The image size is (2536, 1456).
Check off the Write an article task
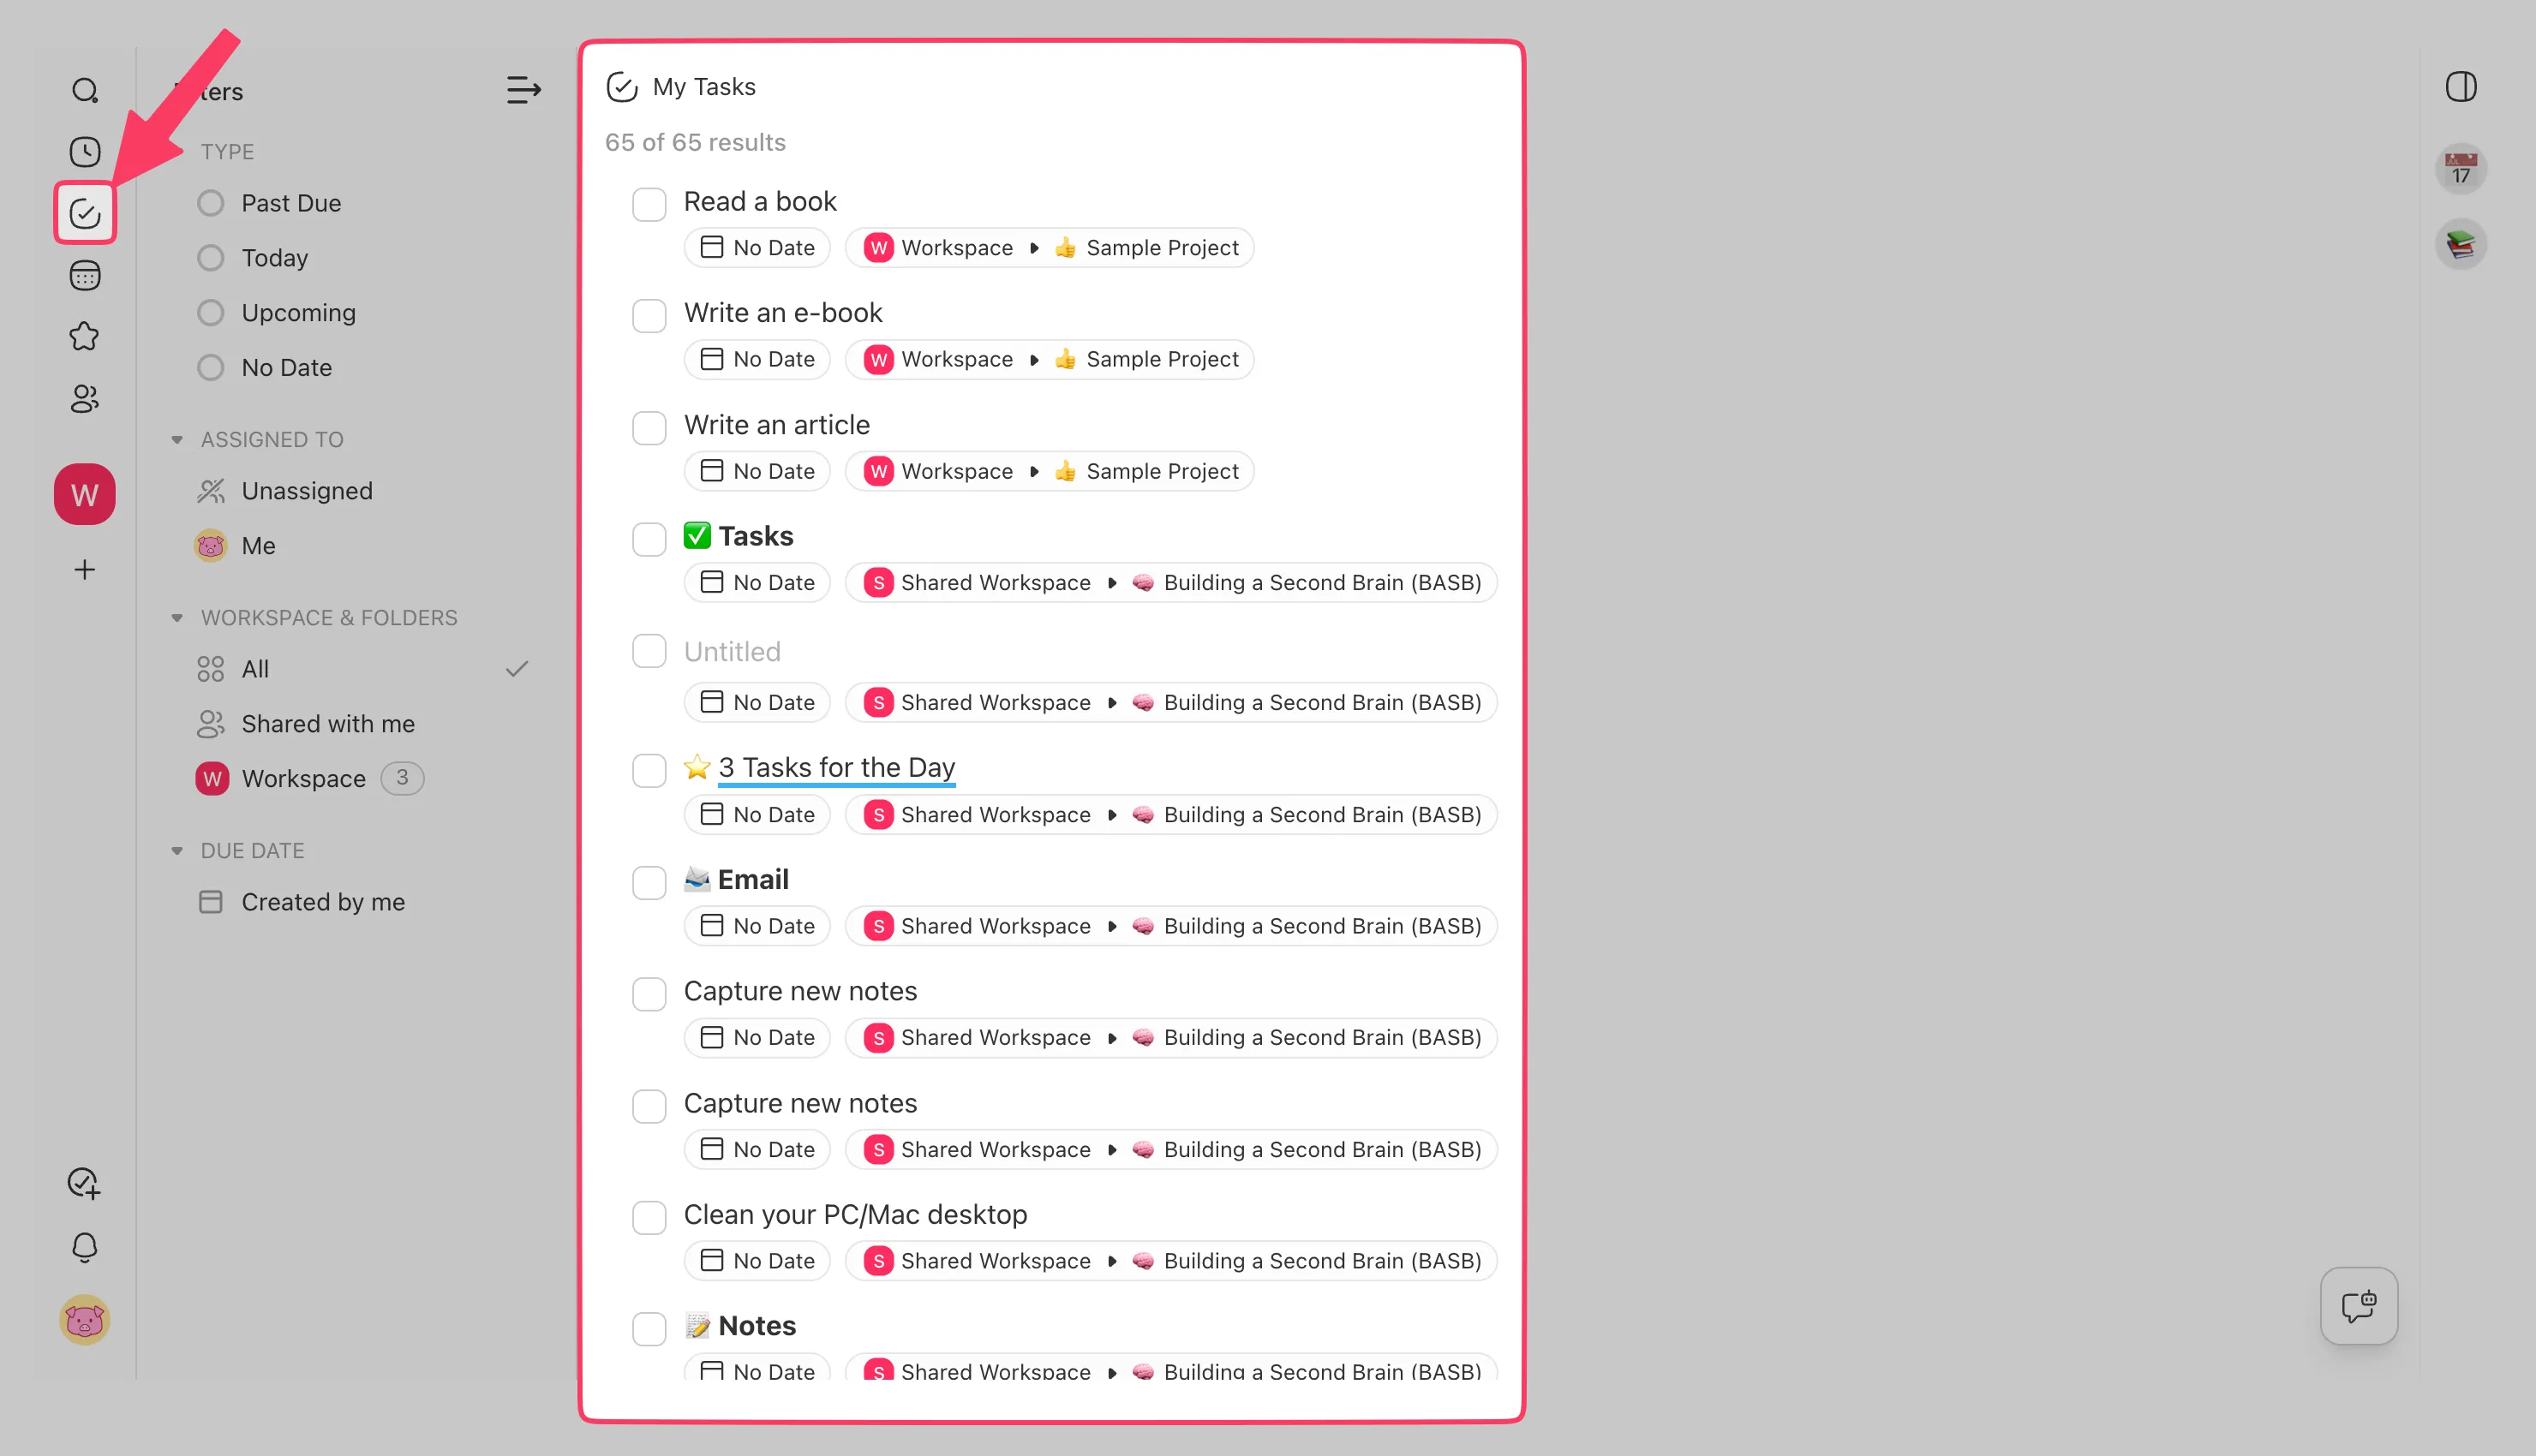click(649, 428)
